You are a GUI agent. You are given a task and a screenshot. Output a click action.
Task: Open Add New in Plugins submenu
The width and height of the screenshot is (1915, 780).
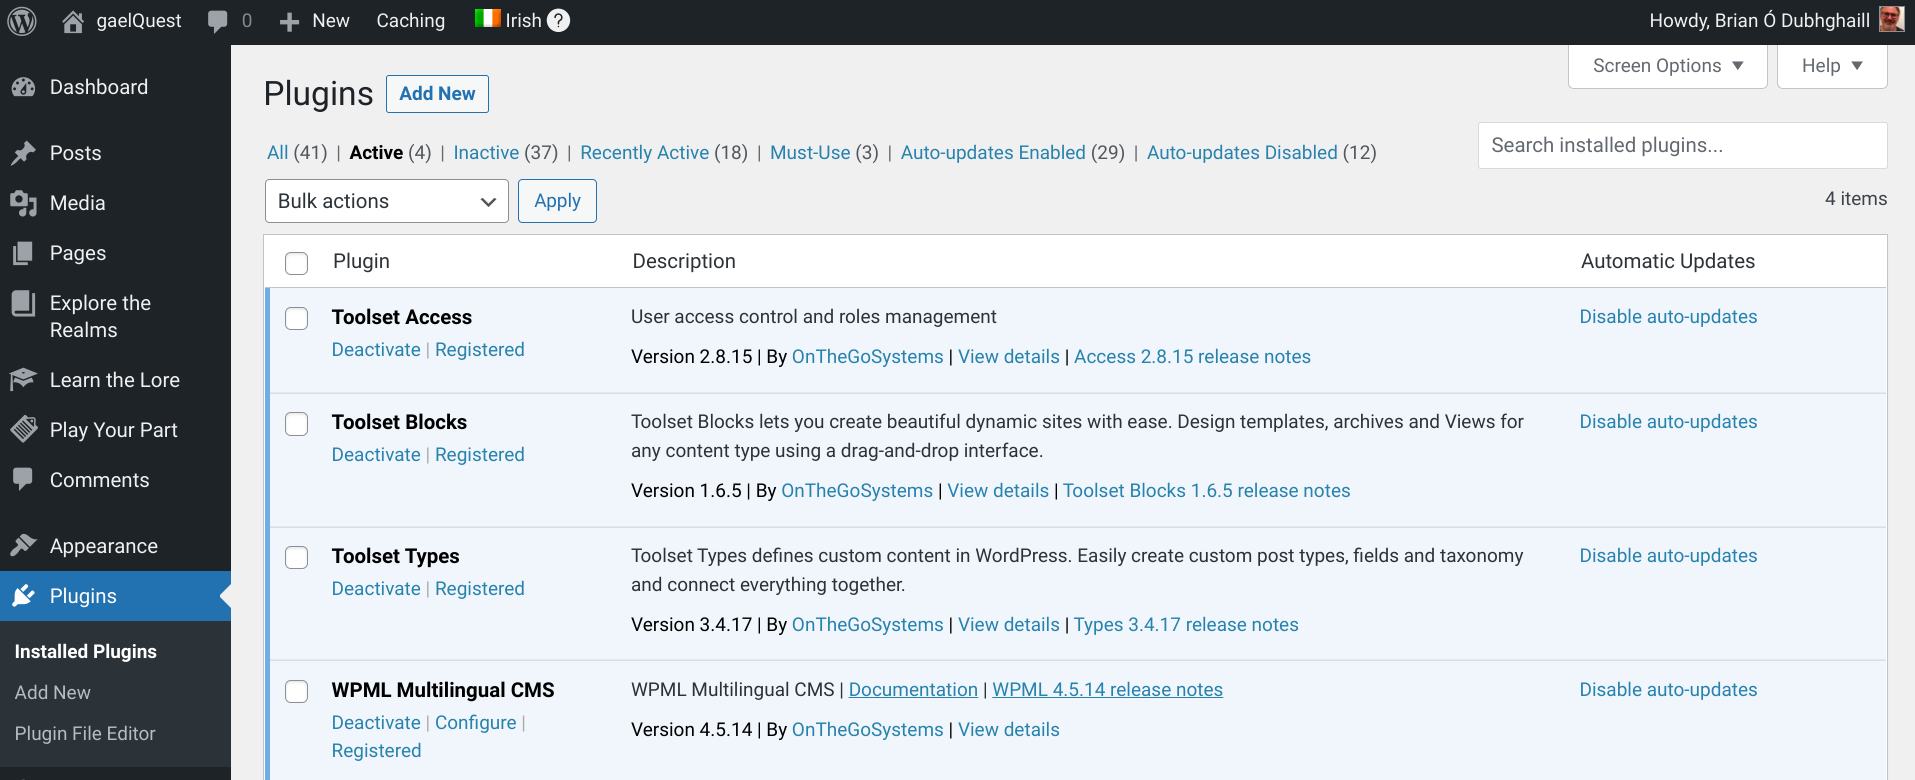53,692
